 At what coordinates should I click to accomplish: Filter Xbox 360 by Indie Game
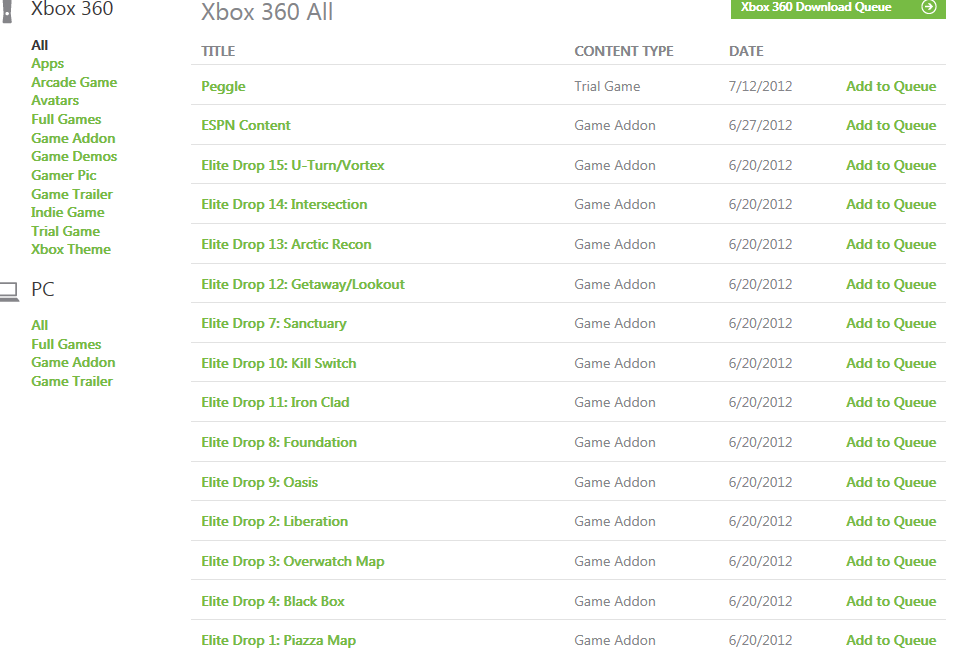(x=68, y=212)
